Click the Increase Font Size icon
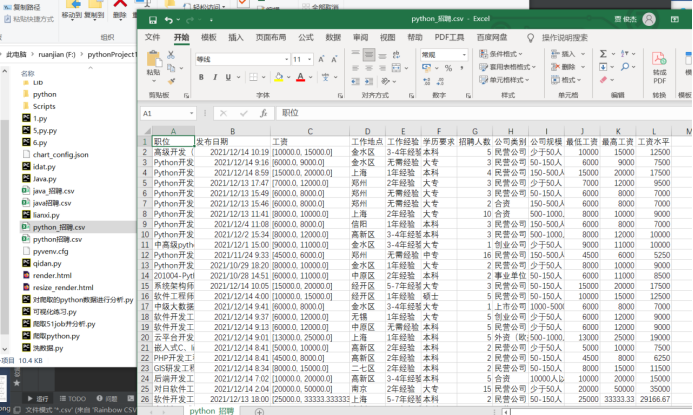 (321, 59)
